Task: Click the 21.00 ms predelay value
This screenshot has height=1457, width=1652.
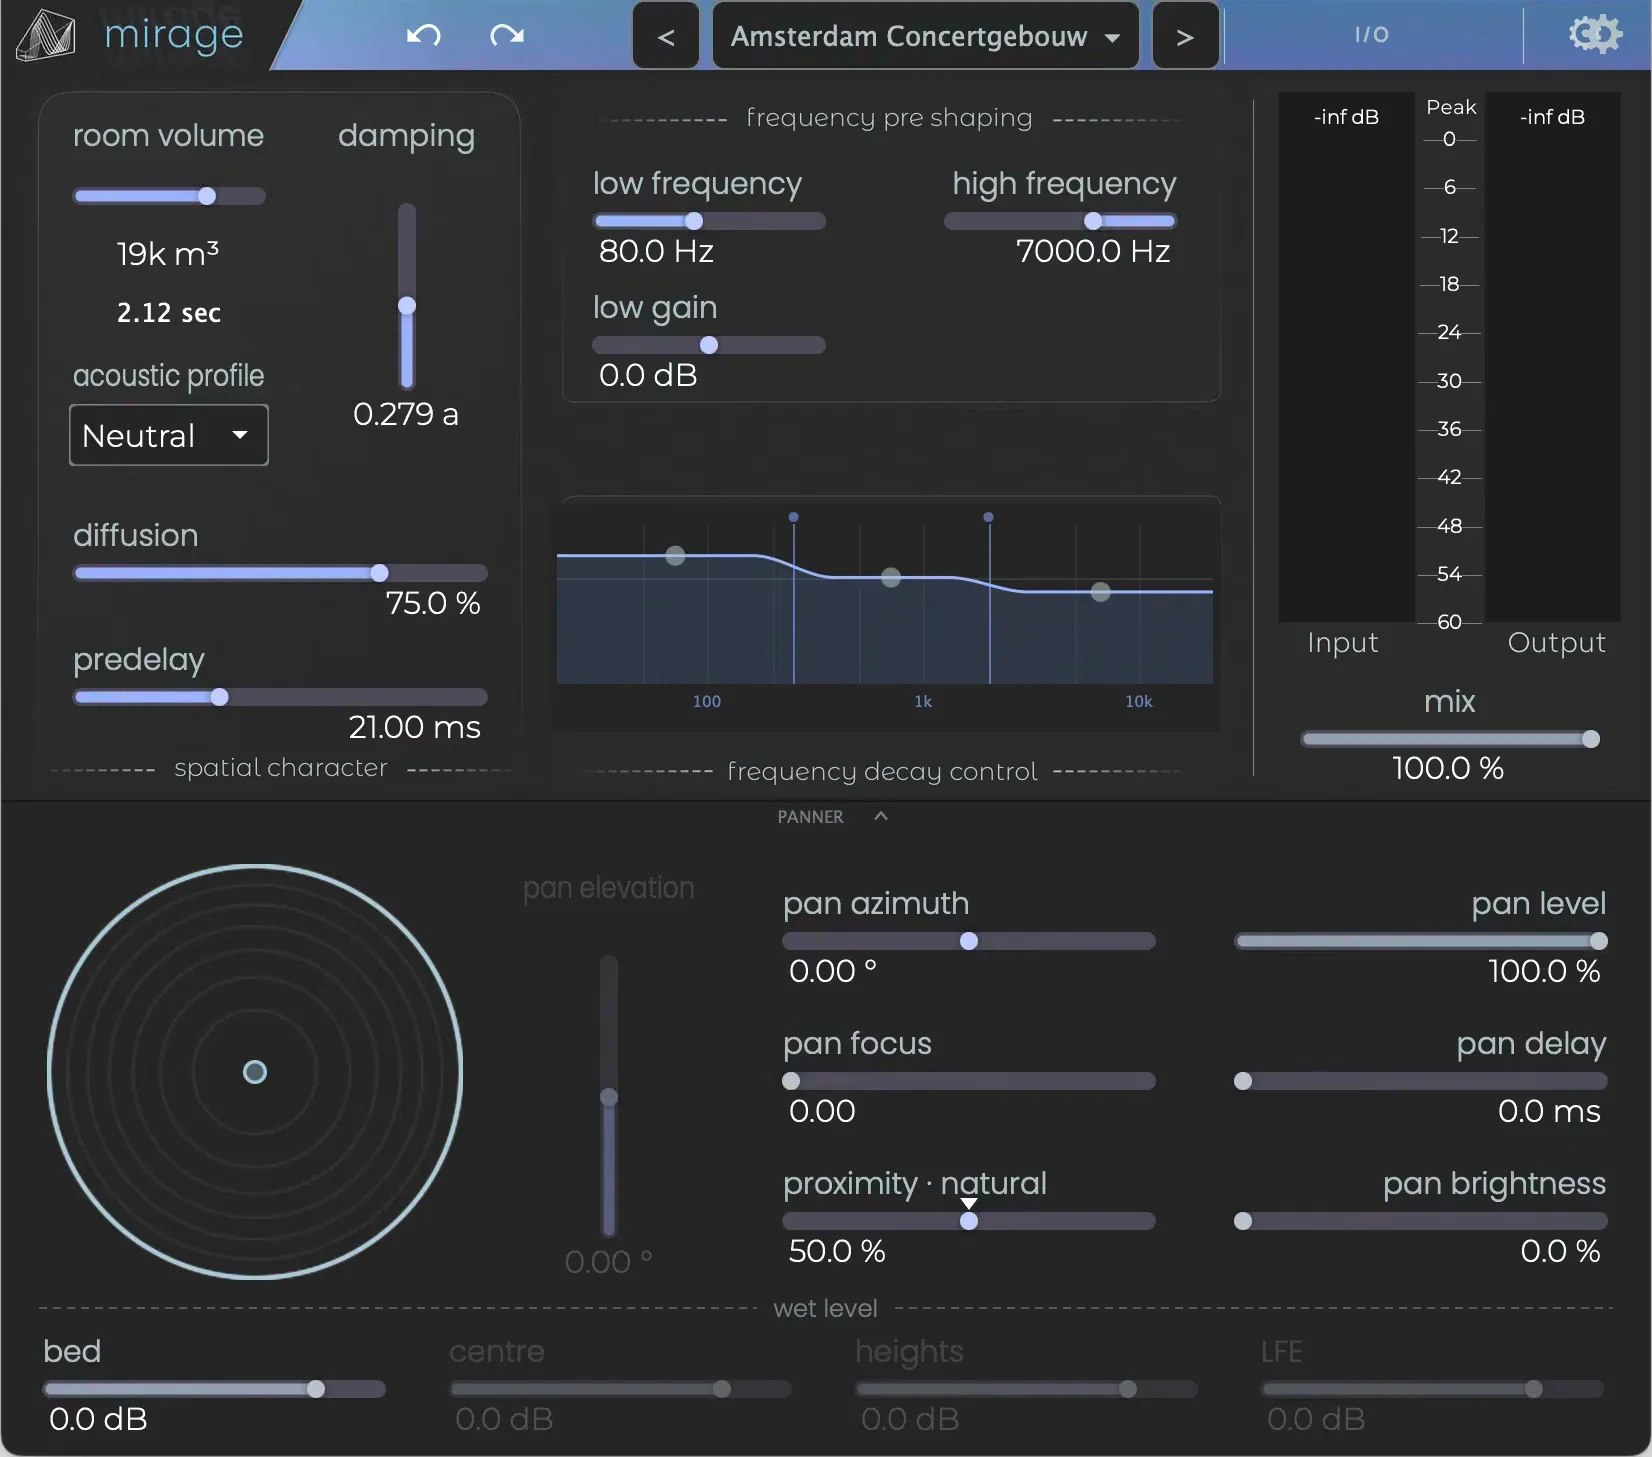Action: pos(414,727)
